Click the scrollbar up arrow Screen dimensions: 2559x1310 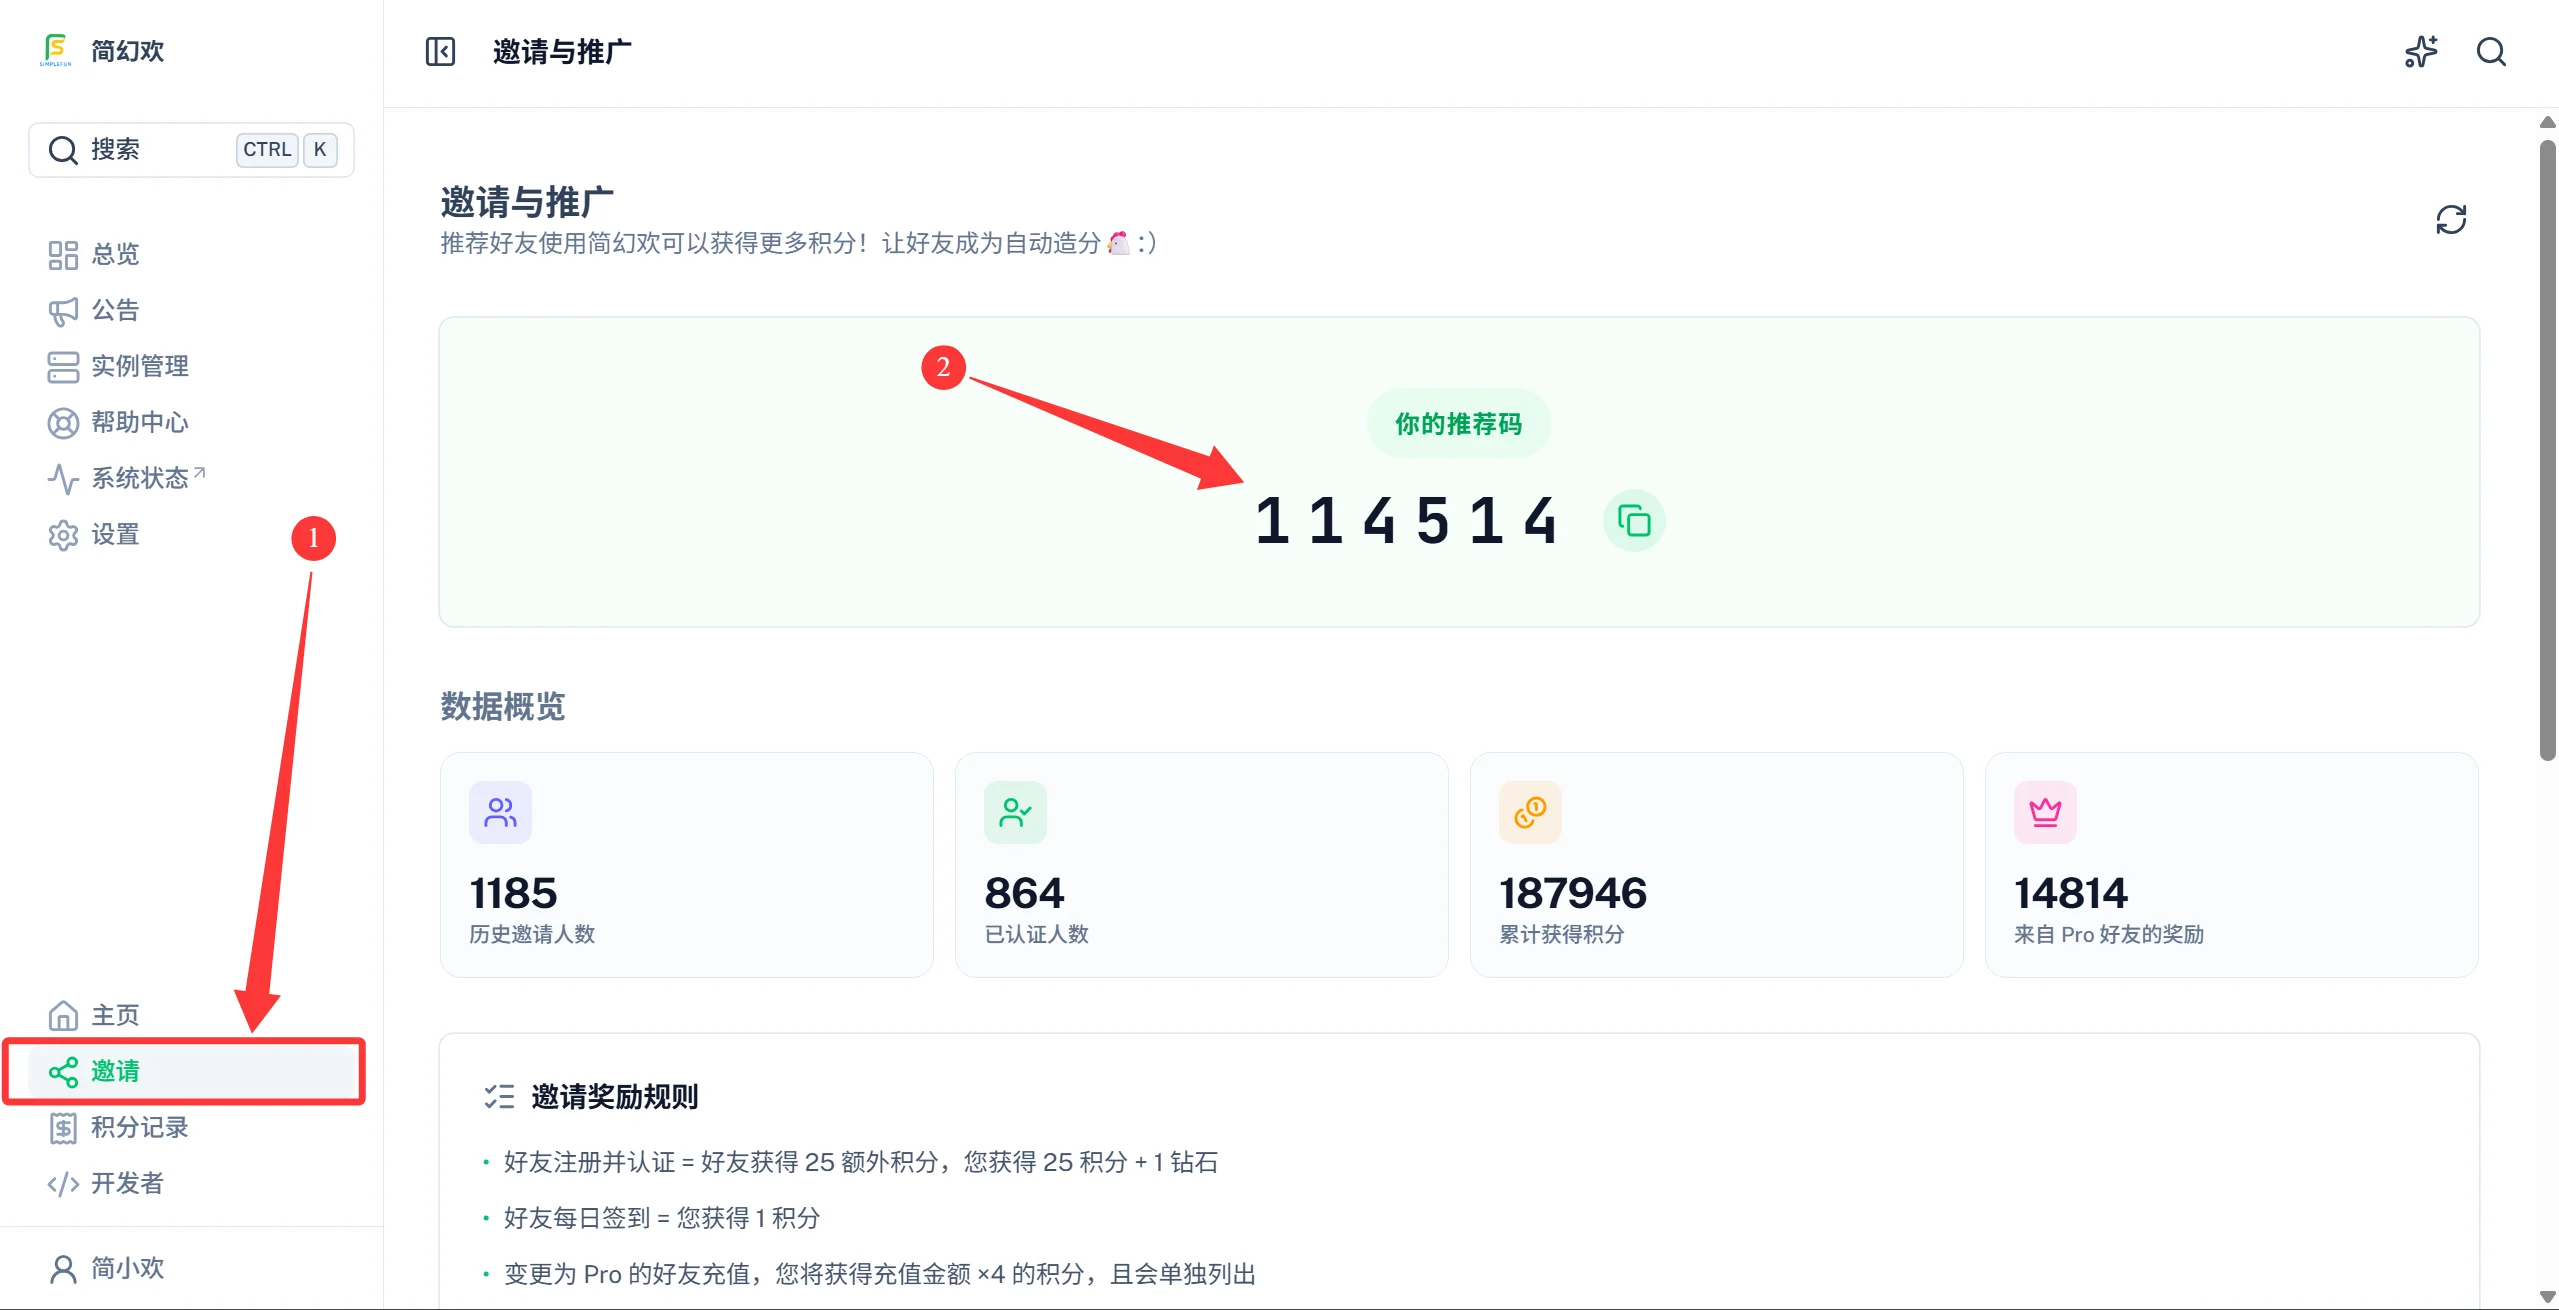click(2547, 122)
